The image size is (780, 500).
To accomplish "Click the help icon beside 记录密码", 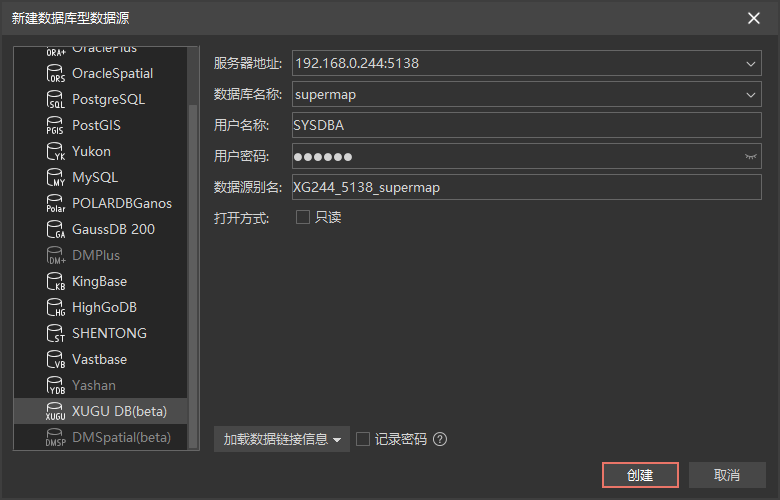I will [x=440, y=439].
